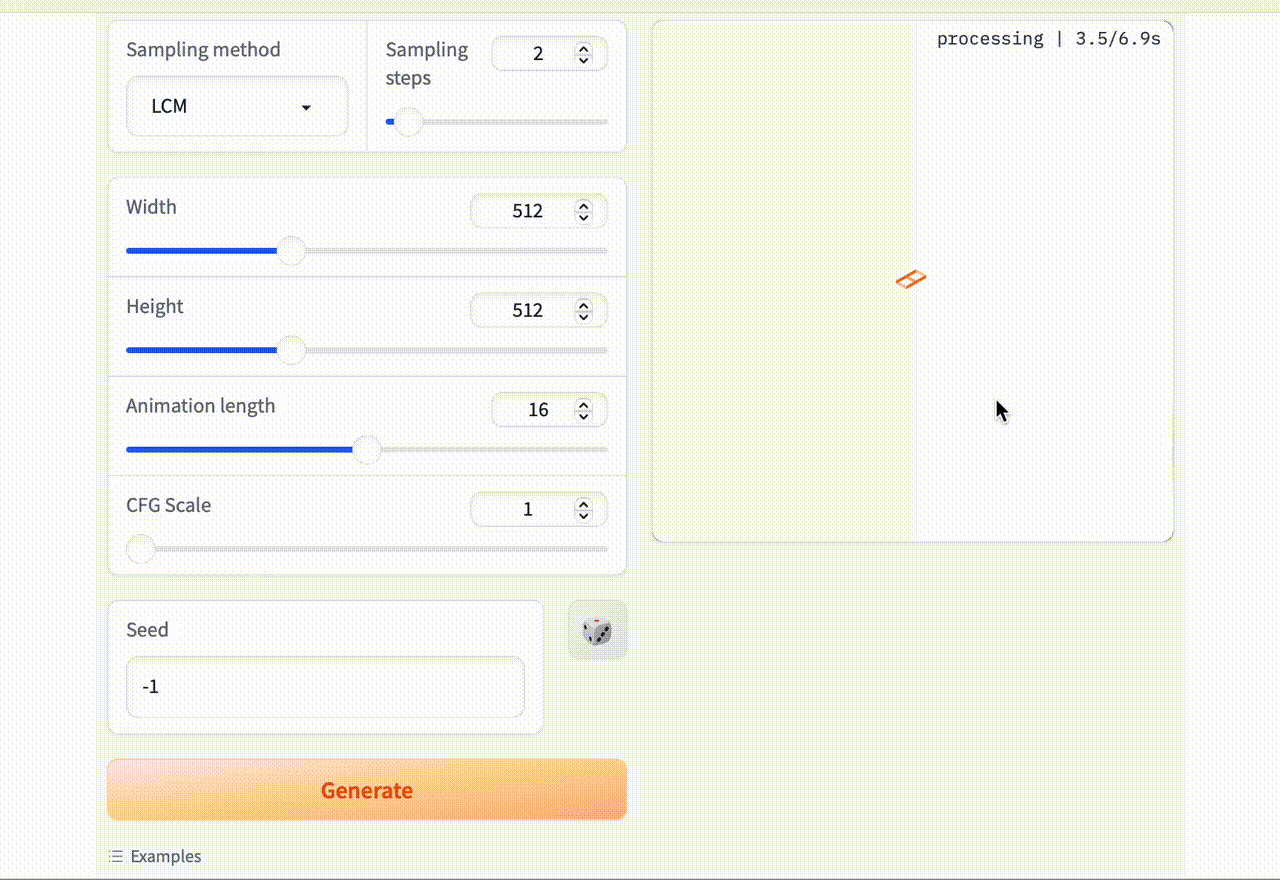Open the Sampling method LCM dropdown
The width and height of the screenshot is (1280, 880).
[237, 107]
